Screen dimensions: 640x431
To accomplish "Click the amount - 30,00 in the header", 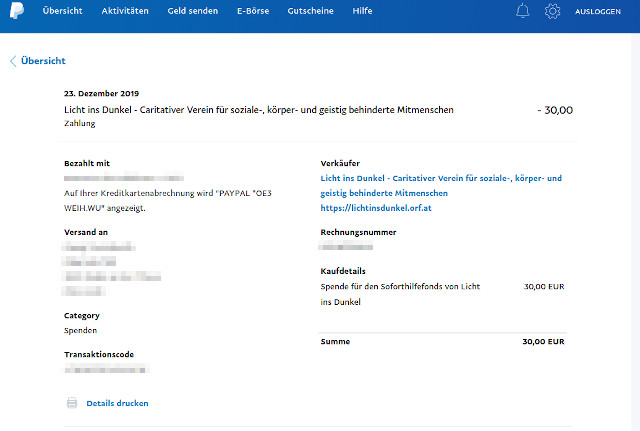I will click(x=555, y=110).
